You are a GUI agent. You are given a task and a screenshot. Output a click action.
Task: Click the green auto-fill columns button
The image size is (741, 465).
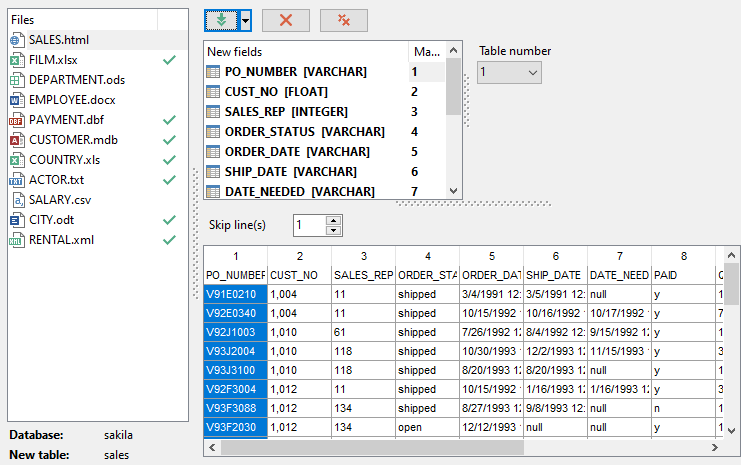tap(221, 20)
